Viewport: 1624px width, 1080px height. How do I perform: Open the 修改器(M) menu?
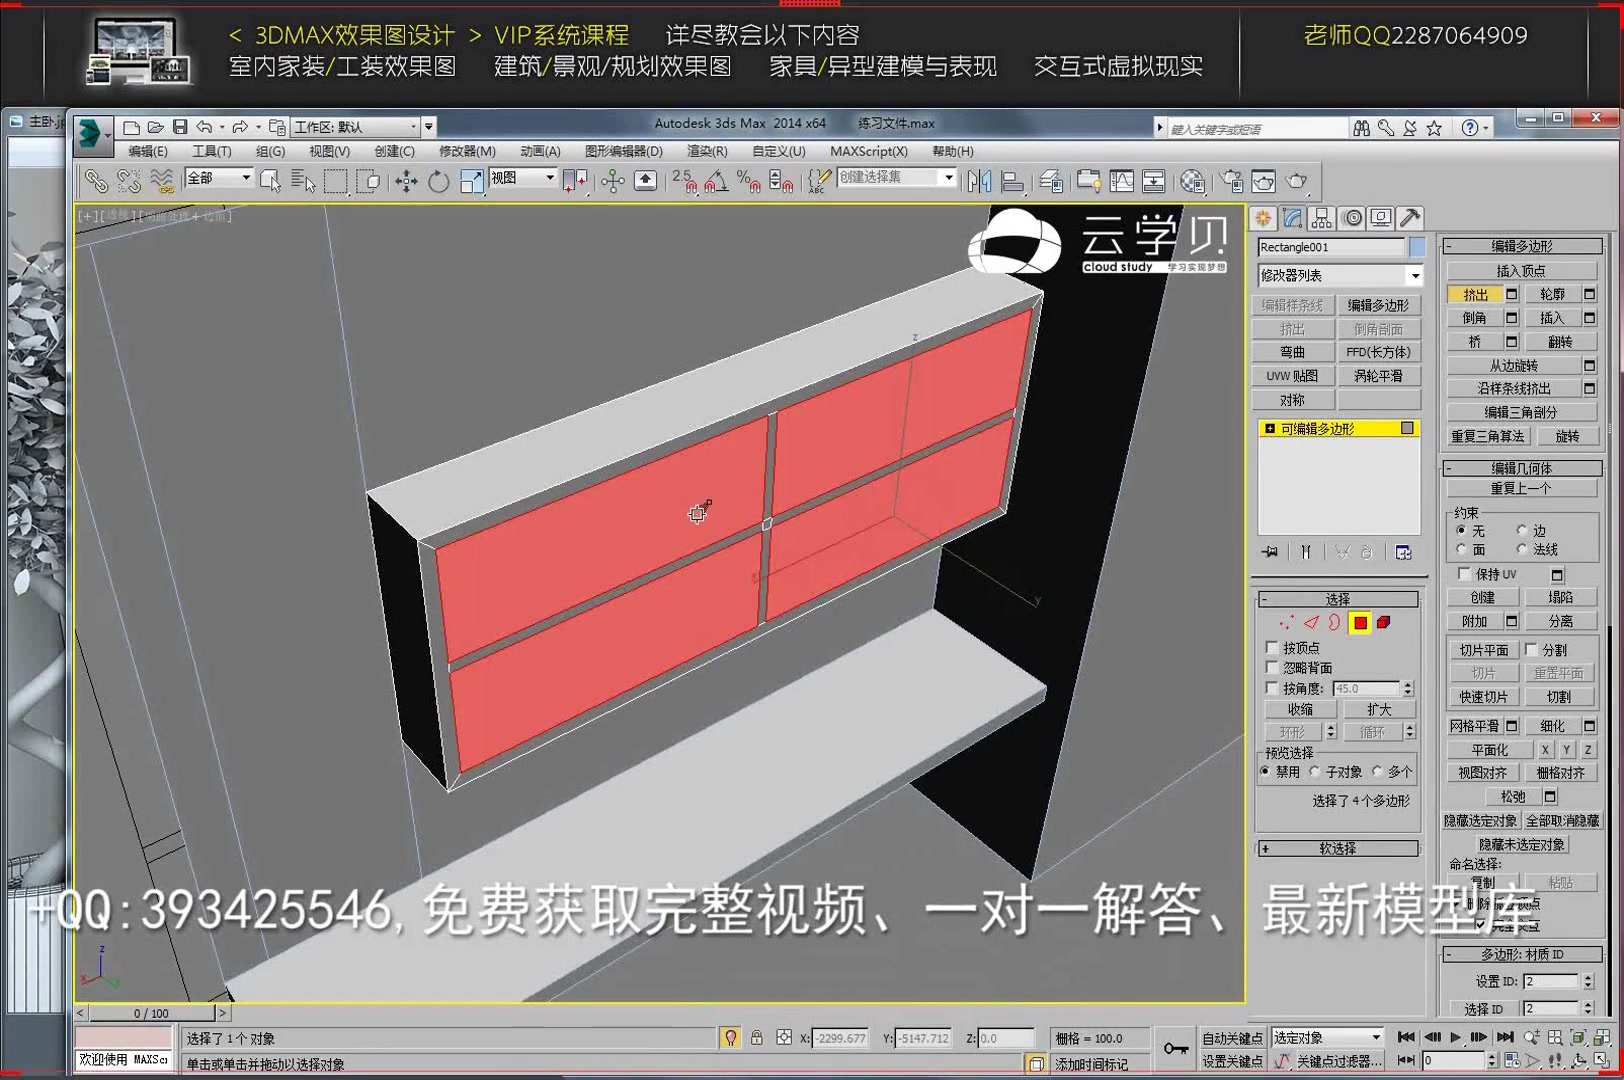(467, 151)
